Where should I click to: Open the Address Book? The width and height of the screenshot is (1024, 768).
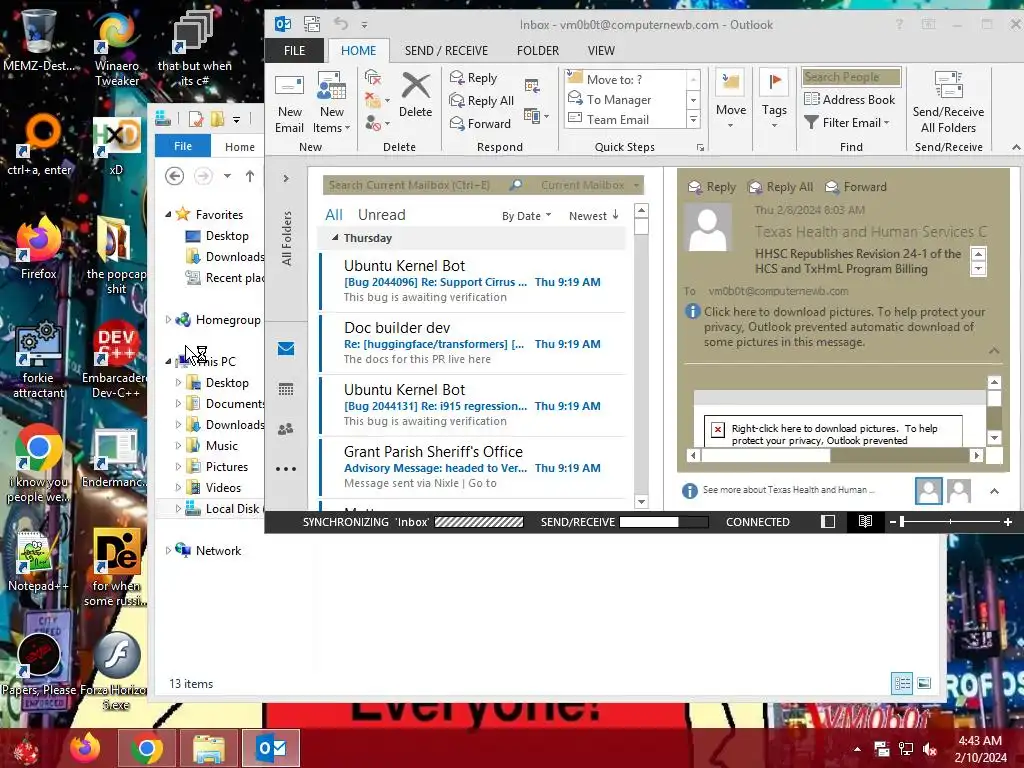[x=850, y=99]
